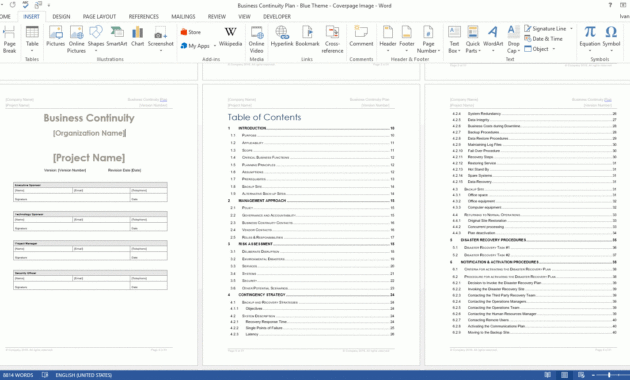This screenshot has height=380, width=630.
Task: Add a Bookmark
Action: [x=307, y=36]
